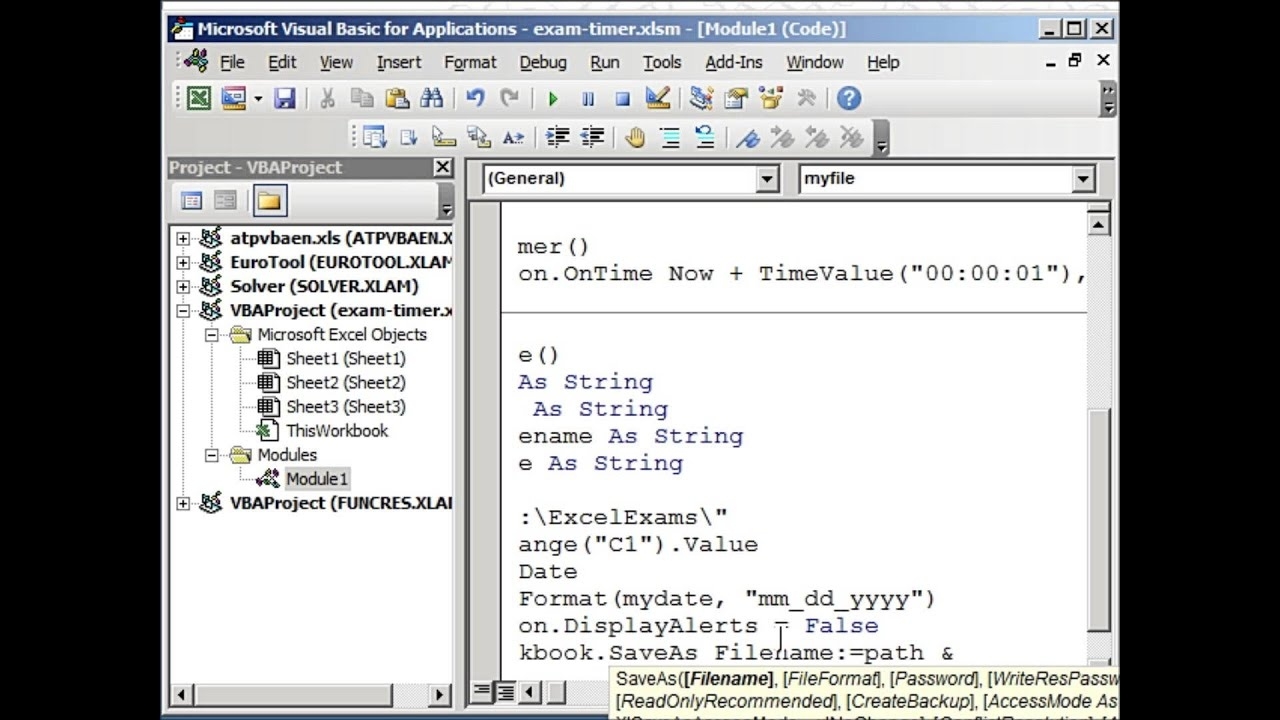
Task: Open the Tools menu
Action: pyautogui.click(x=662, y=62)
